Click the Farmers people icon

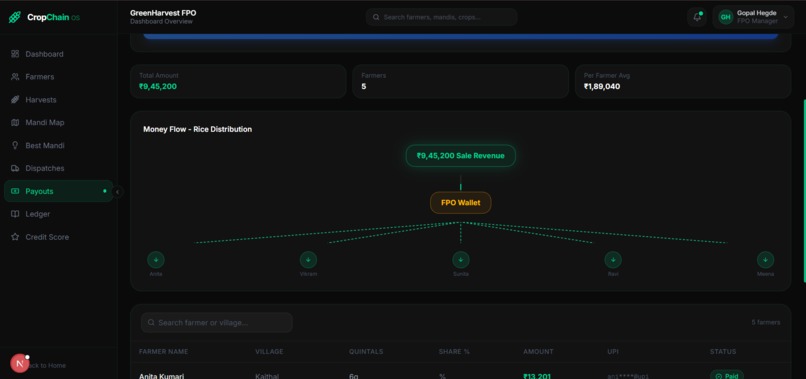pos(15,77)
